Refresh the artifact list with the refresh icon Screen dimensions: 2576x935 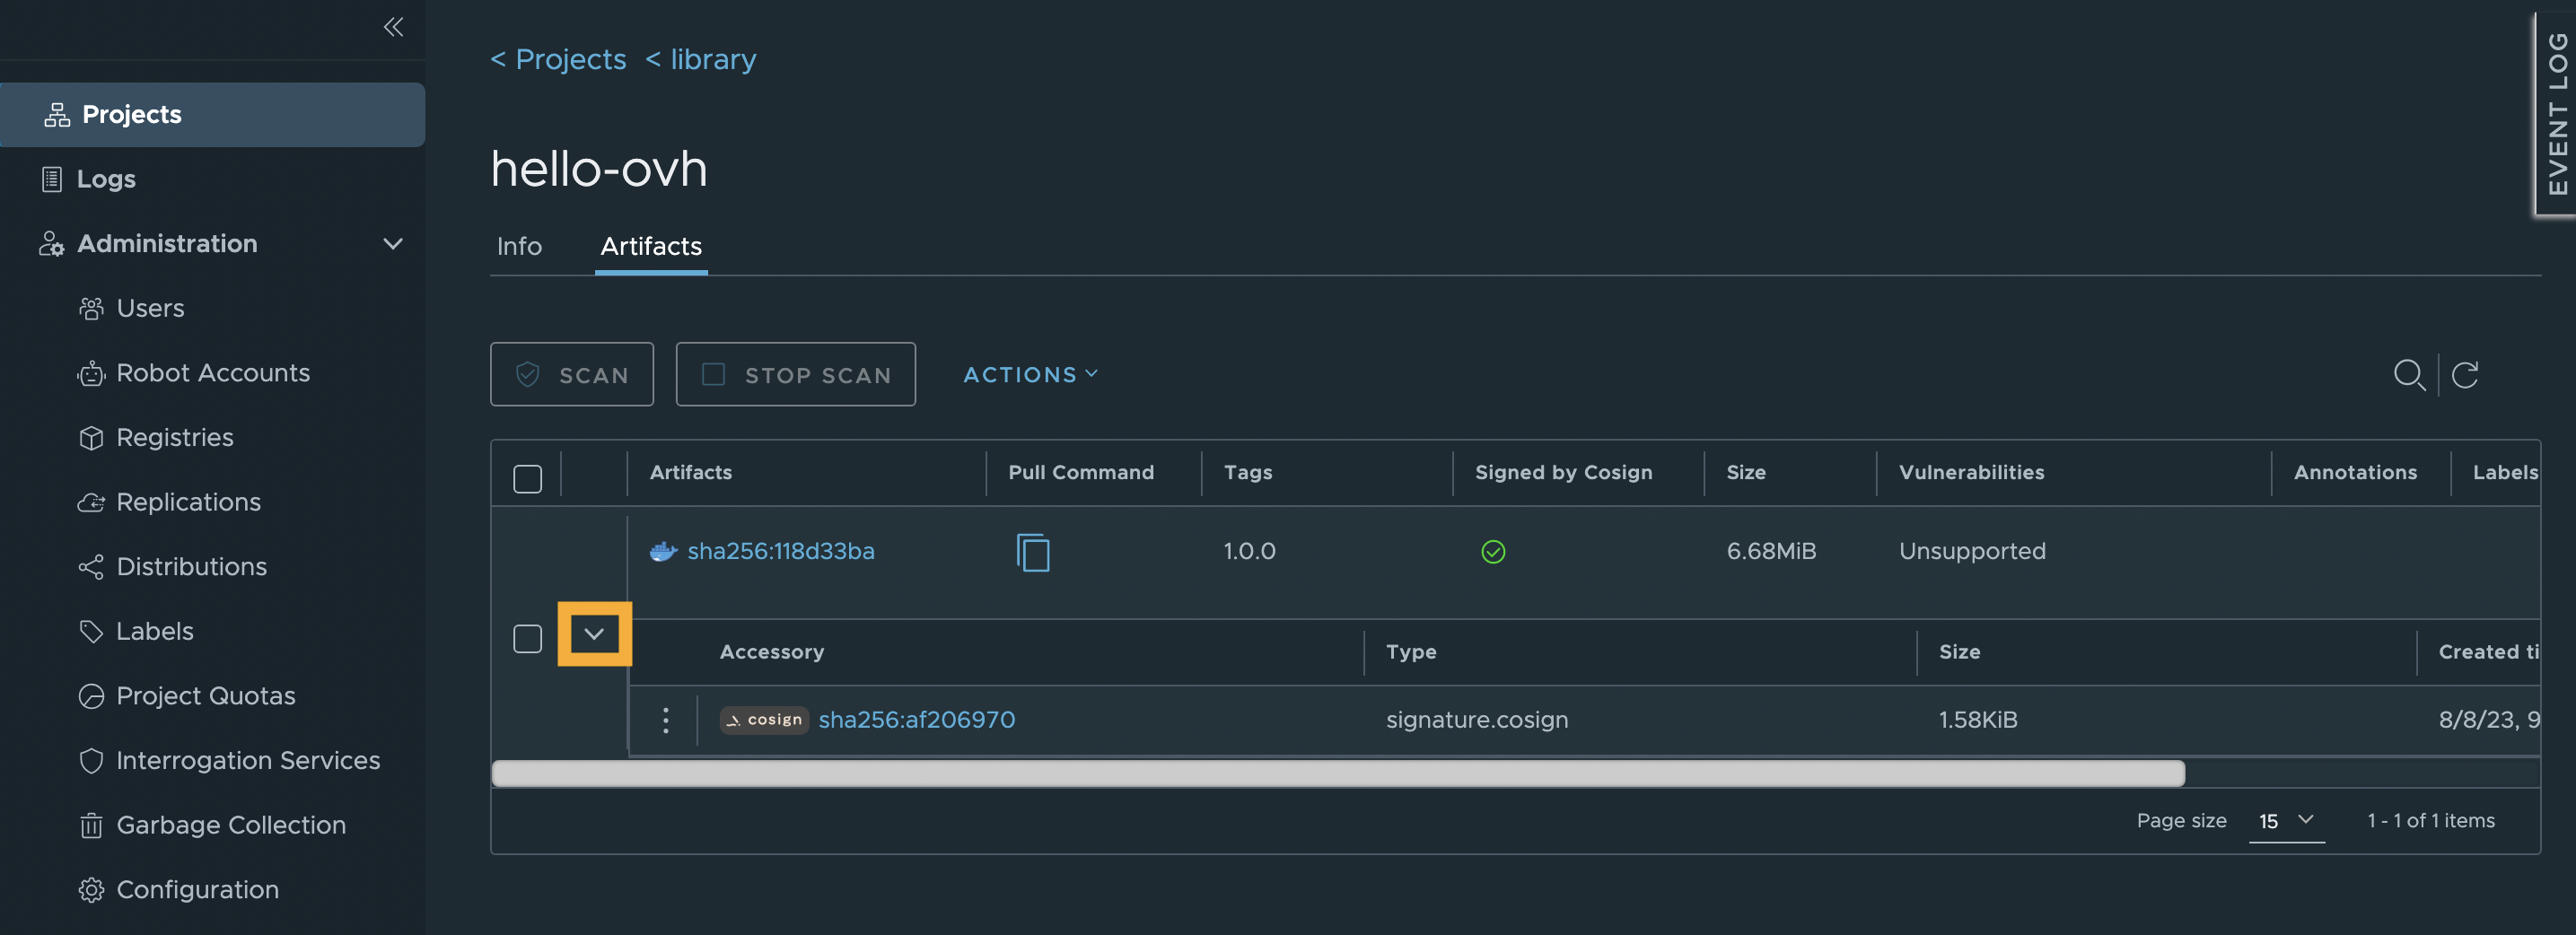point(2465,375)
